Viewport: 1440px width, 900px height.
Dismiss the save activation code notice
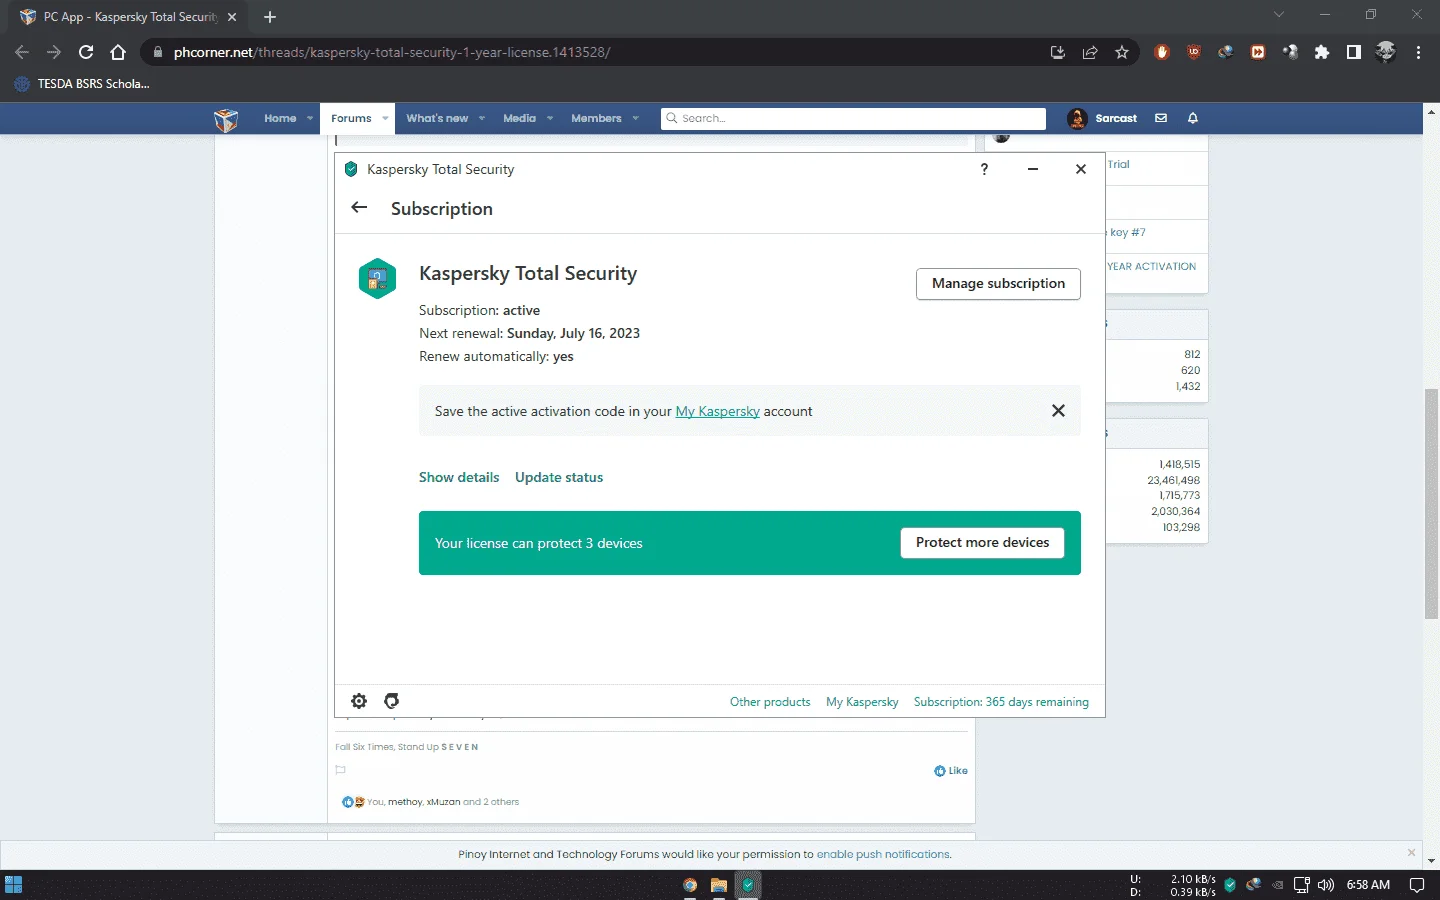pos(1058,411)
